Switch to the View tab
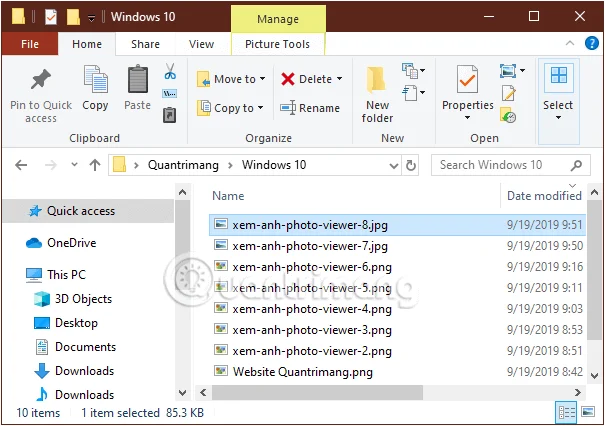 (201, 44)
